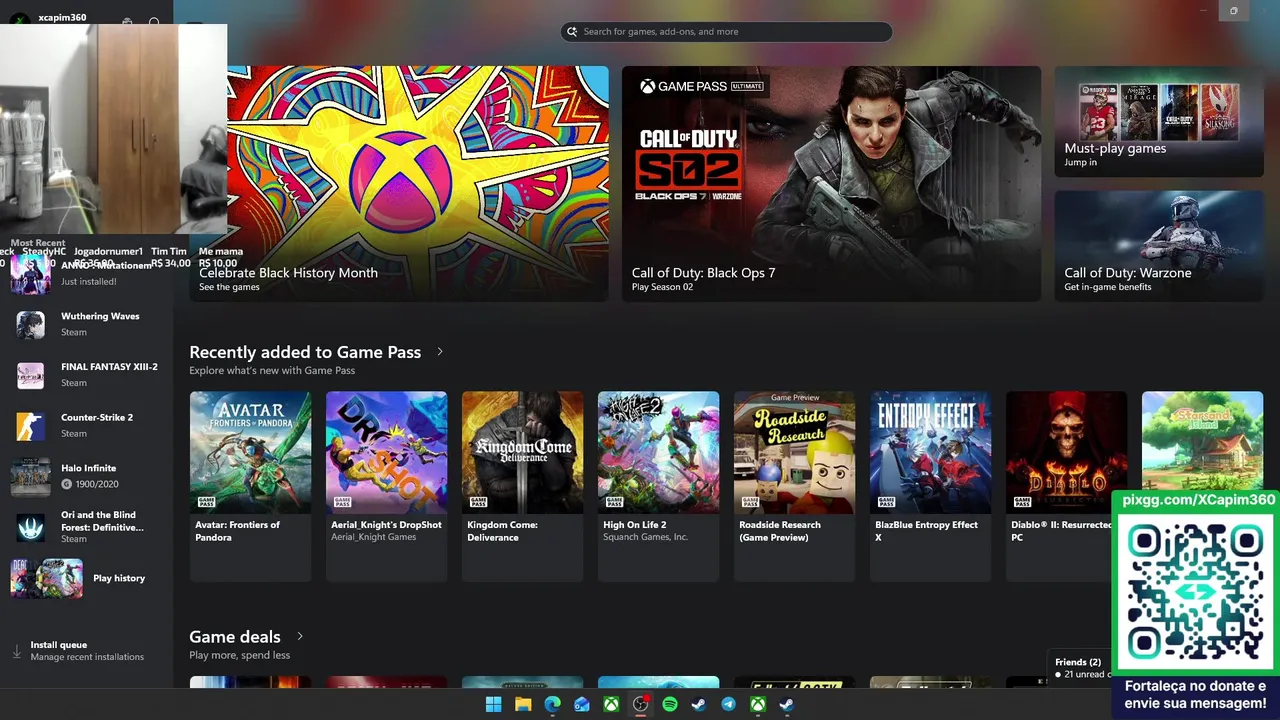This screenshot has width=1280, height=720.
Task: Select the Roadside Research game preview card
Action: [794, 486]
